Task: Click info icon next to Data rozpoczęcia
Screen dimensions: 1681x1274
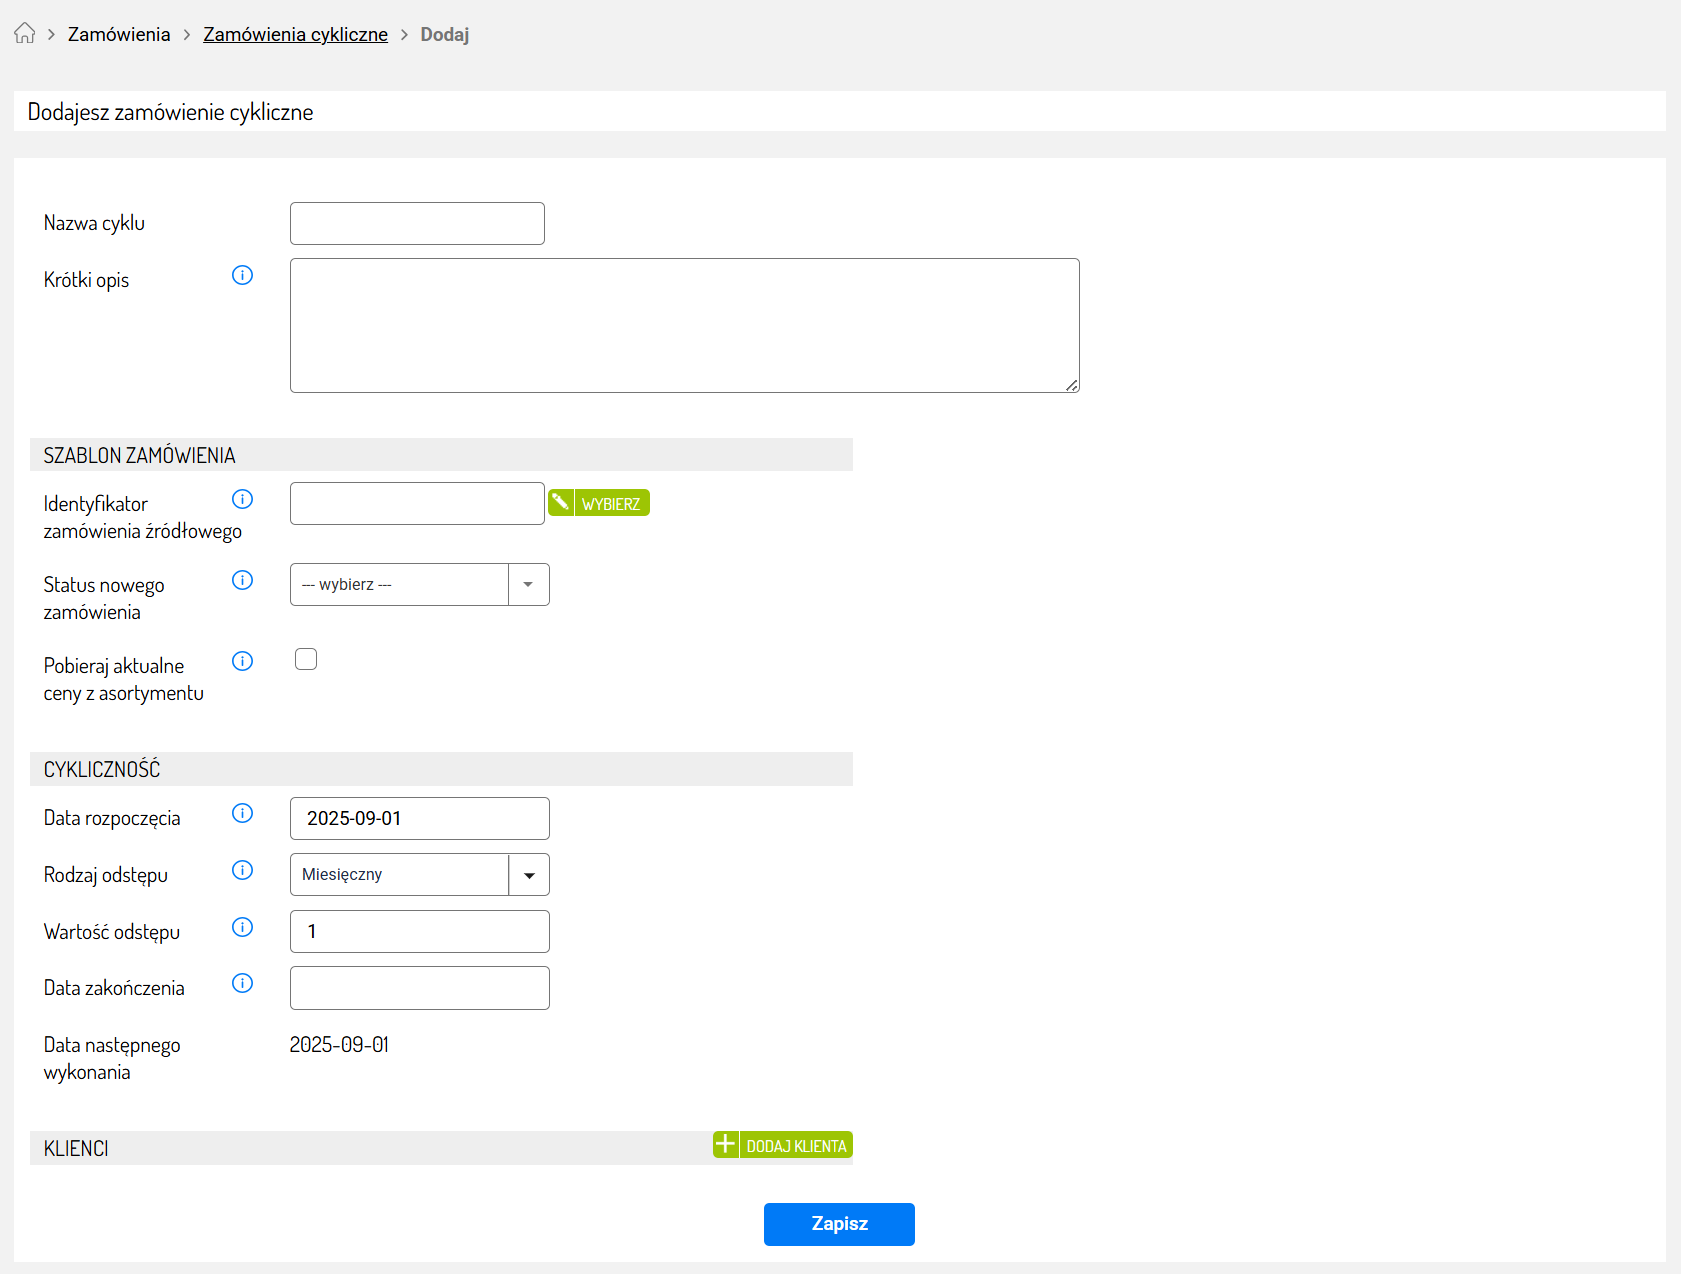Action: [242, 813]
